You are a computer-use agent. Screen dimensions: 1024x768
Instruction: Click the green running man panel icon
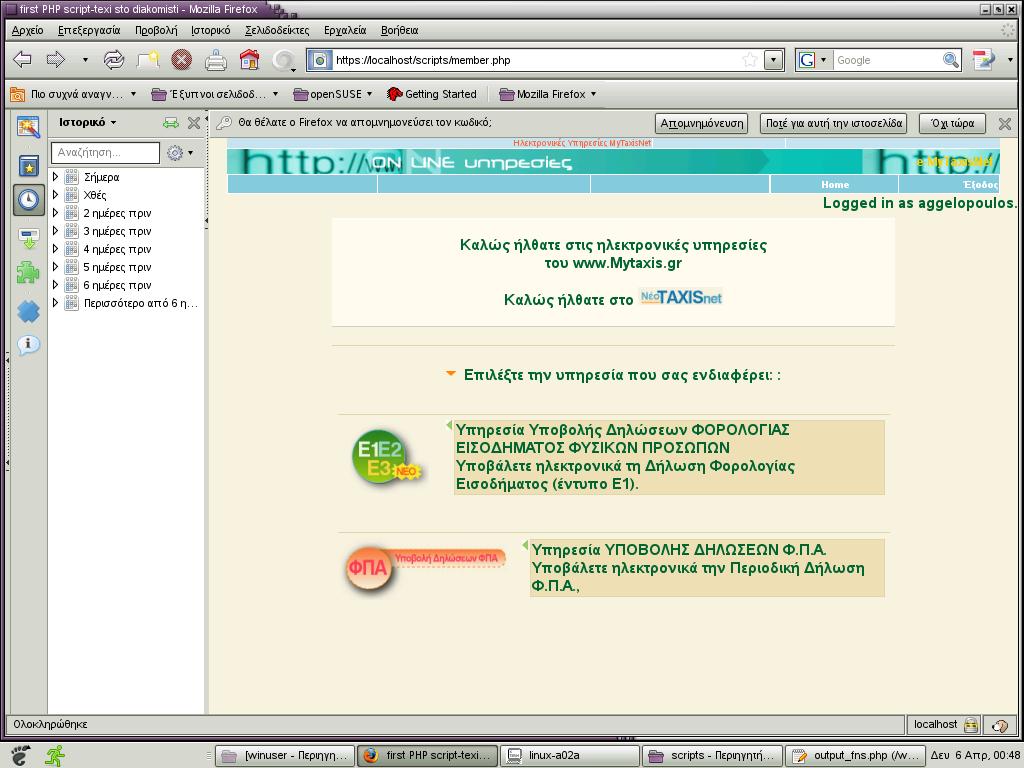pos(55,756)
